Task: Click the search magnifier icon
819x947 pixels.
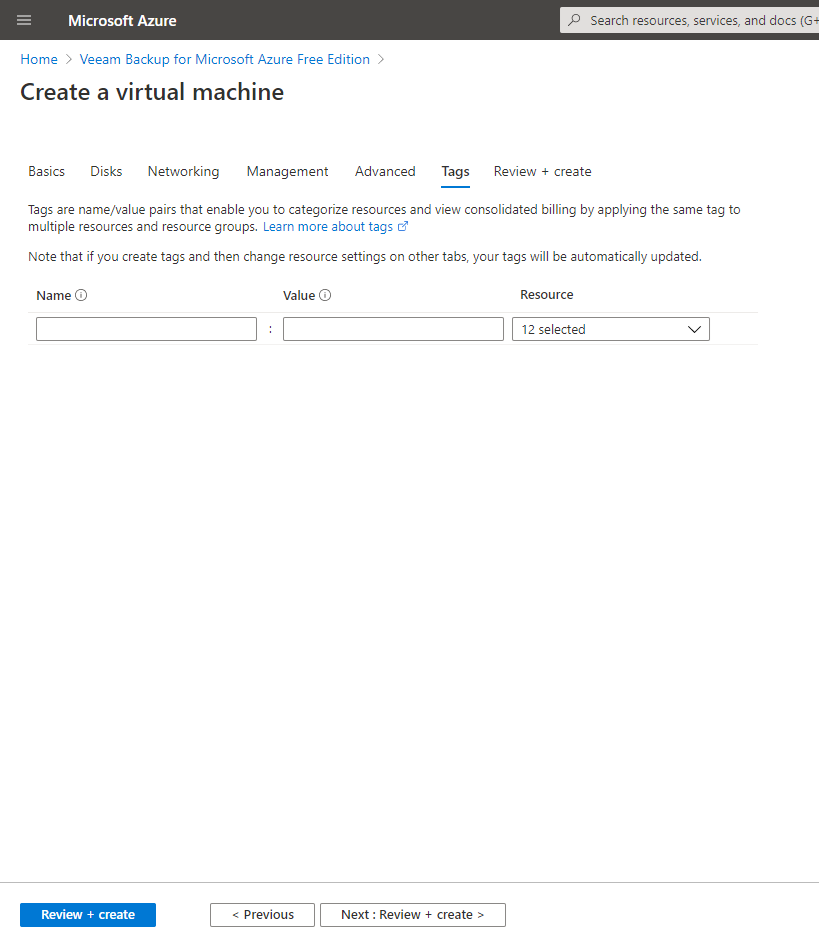Action: 574,20
